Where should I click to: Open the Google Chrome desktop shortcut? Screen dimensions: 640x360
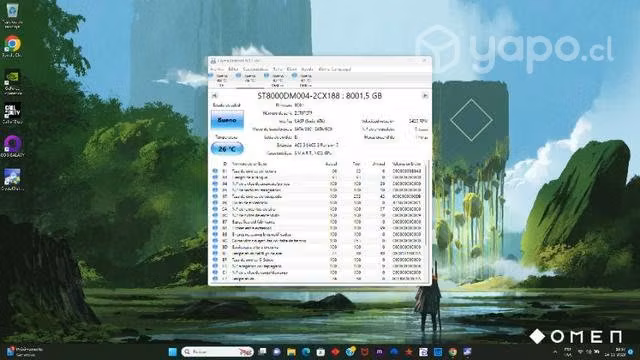coord(12,46)
